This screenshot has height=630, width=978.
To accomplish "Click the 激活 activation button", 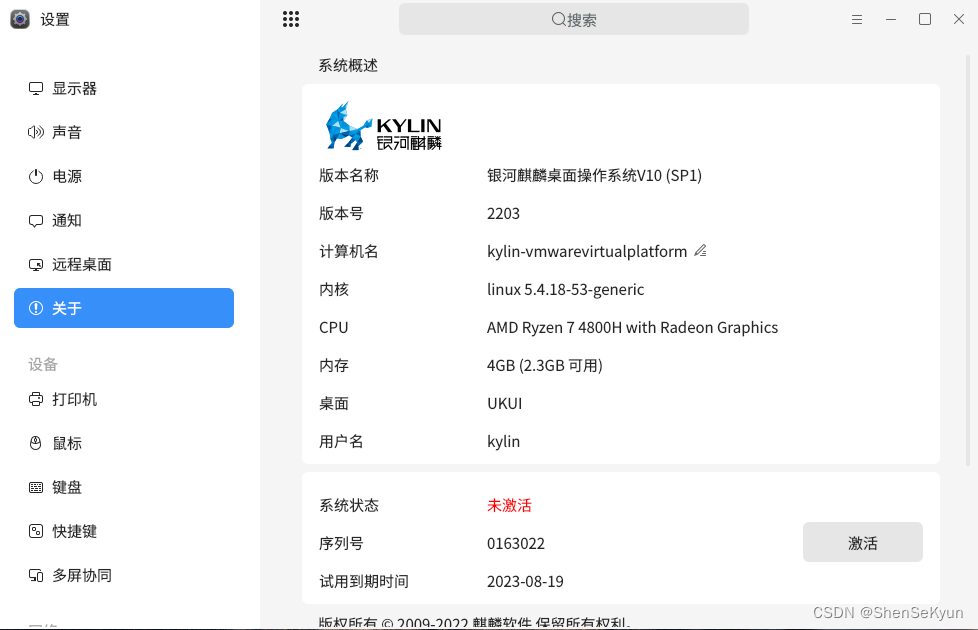I will coord(863,542).
